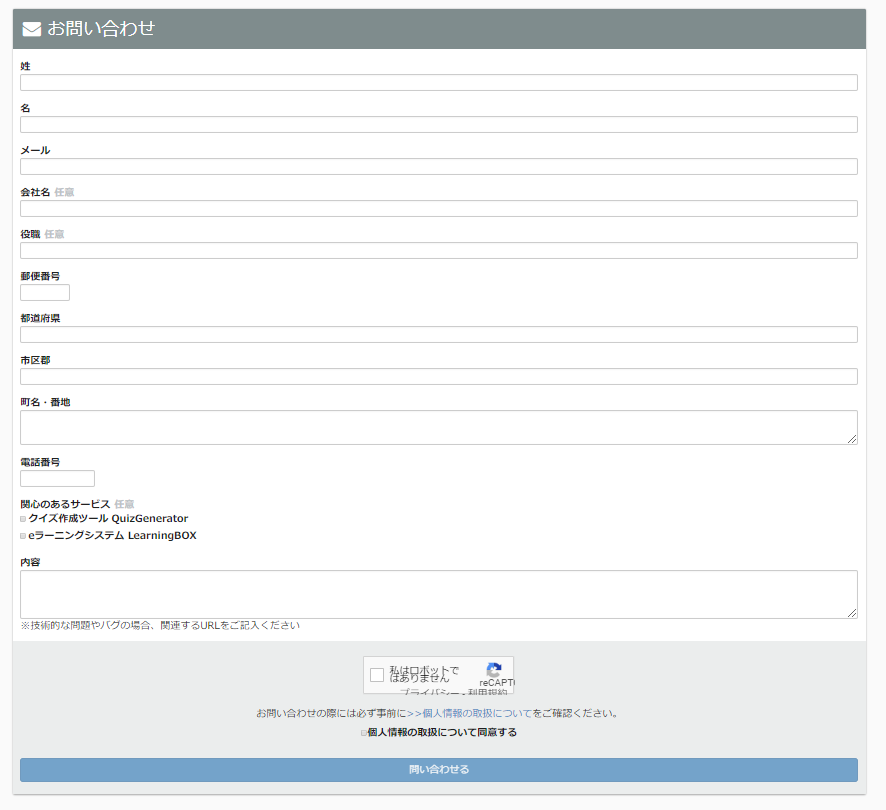Open the >>個人情報の取扱について link

469,713
